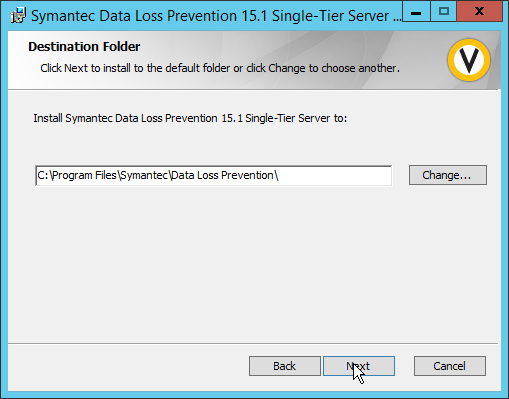Minimize the installer window
The width and height of the screenshot is (509, 399).
coord(416,12)
